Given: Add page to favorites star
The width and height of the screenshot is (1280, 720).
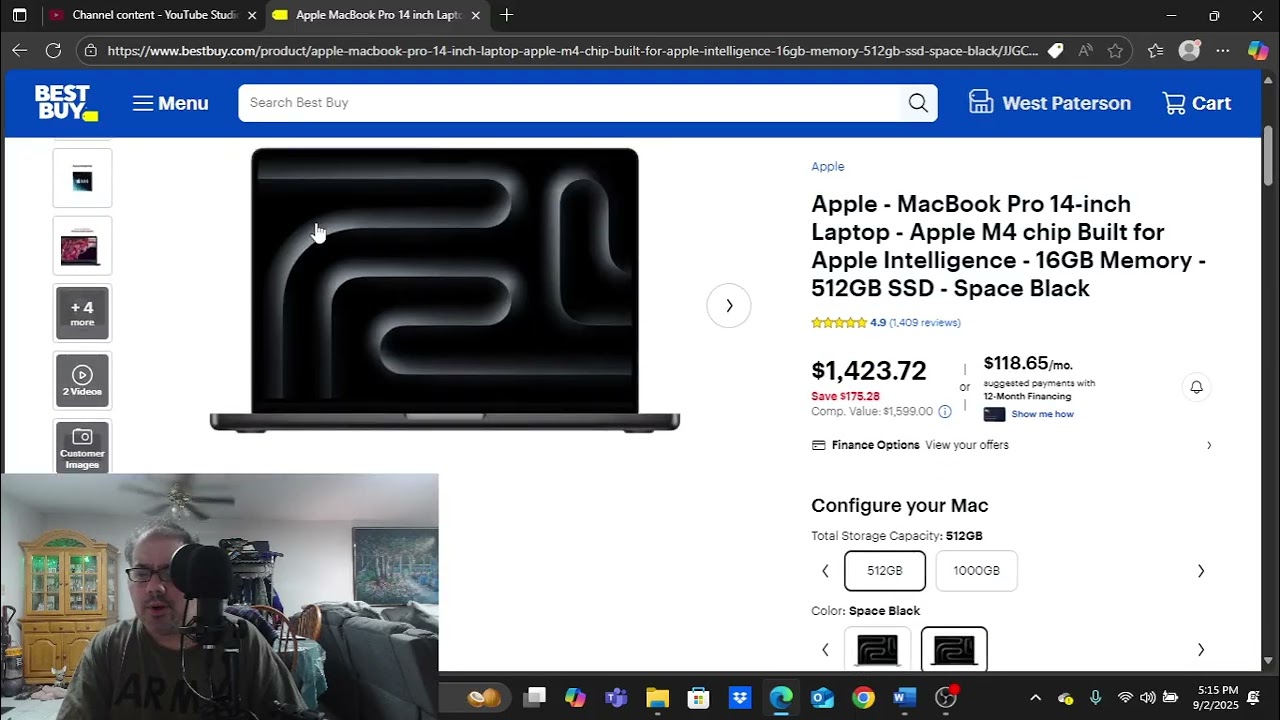Looking at the screenshot, I should click(x=1115, y=50).
